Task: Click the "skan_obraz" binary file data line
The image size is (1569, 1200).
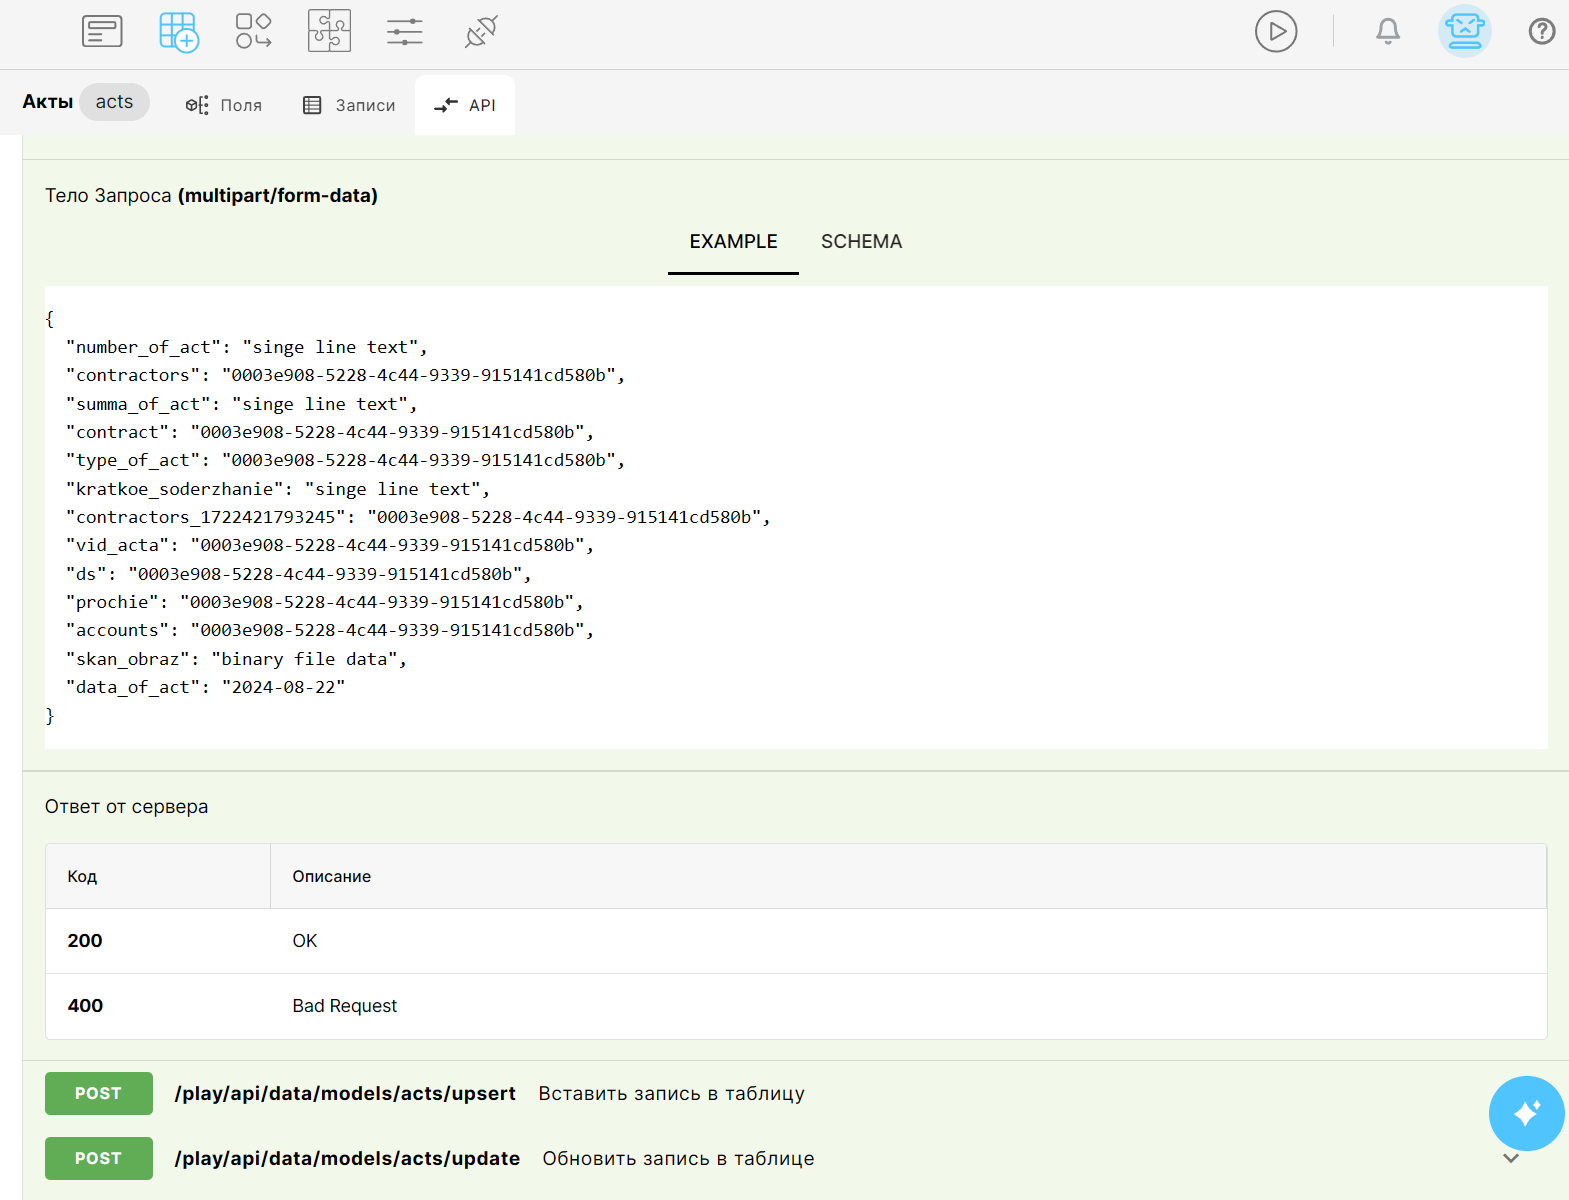Action: click(236, 659)
